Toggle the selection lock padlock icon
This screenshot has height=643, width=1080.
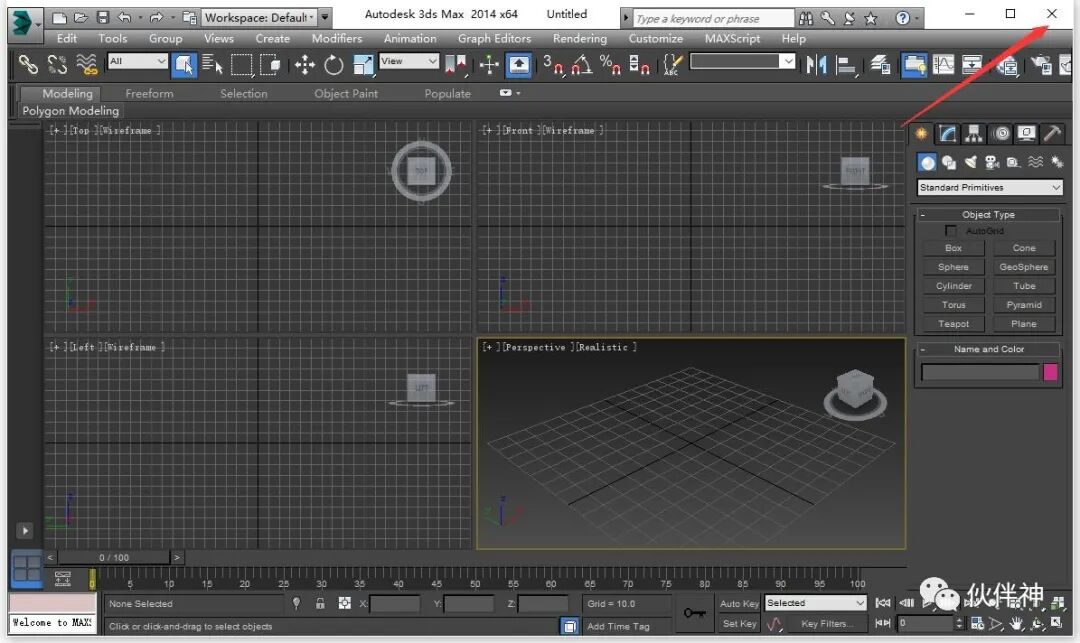coord(320,603)
